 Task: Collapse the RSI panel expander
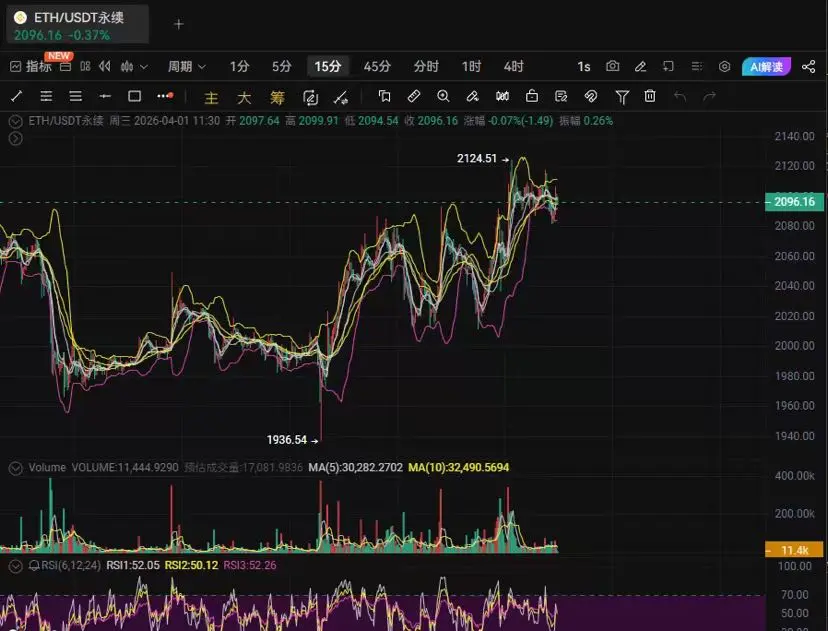[x=15, y=566]
